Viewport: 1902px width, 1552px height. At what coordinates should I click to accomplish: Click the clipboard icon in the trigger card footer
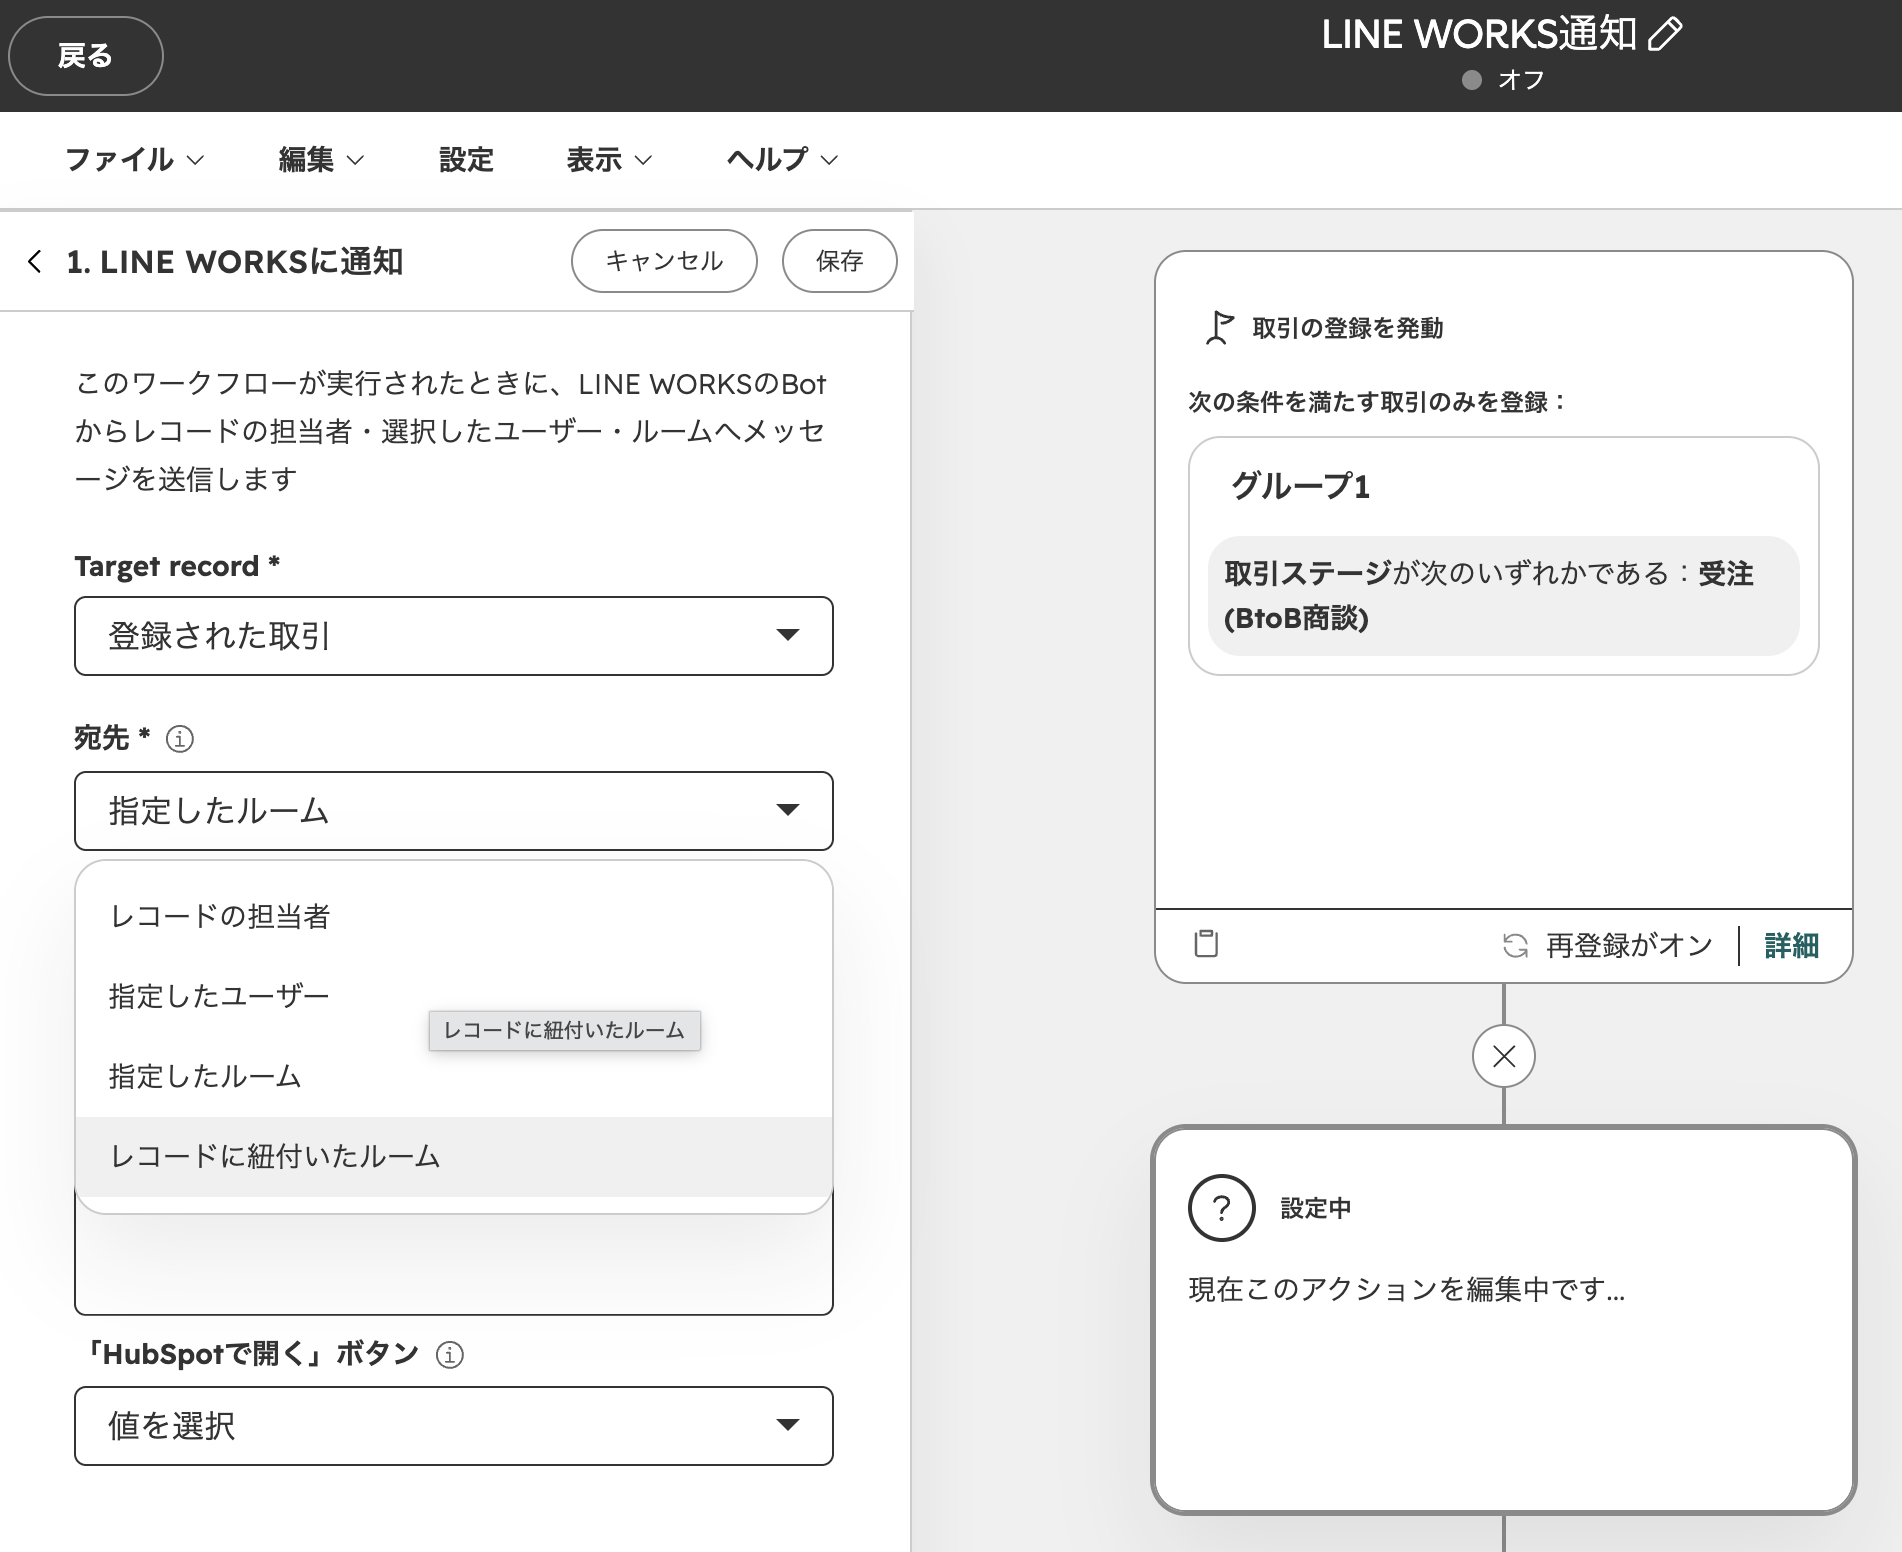click(x=1207, y=944)
